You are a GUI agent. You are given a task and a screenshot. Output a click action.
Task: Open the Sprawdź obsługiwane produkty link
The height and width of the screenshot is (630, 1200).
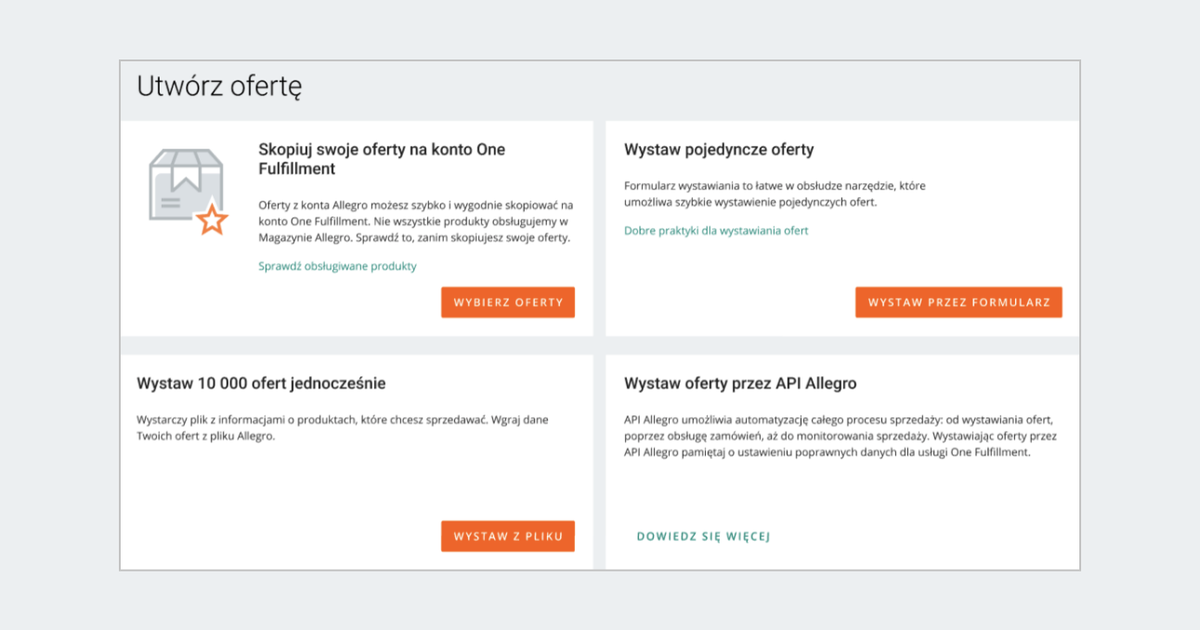[337, 266]
